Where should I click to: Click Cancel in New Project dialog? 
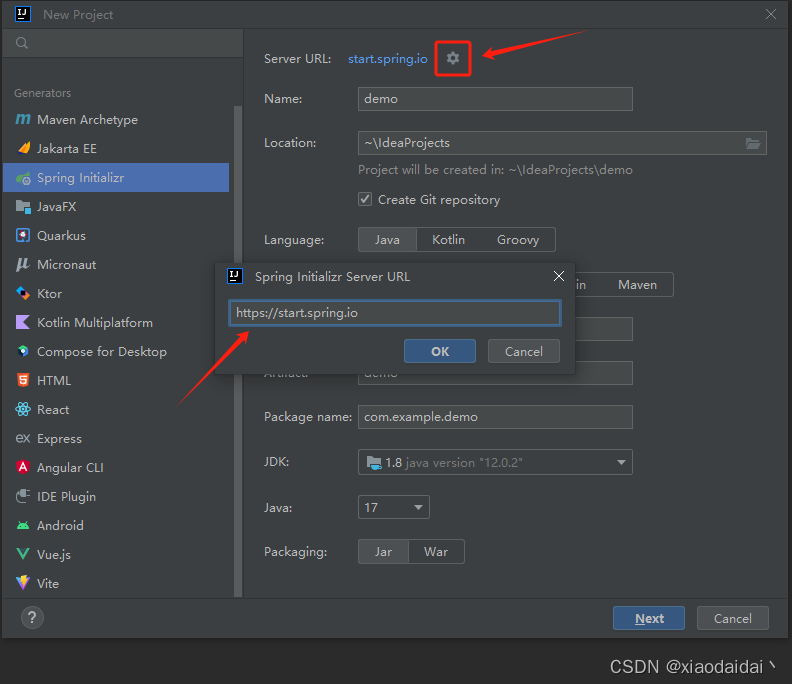732,618
